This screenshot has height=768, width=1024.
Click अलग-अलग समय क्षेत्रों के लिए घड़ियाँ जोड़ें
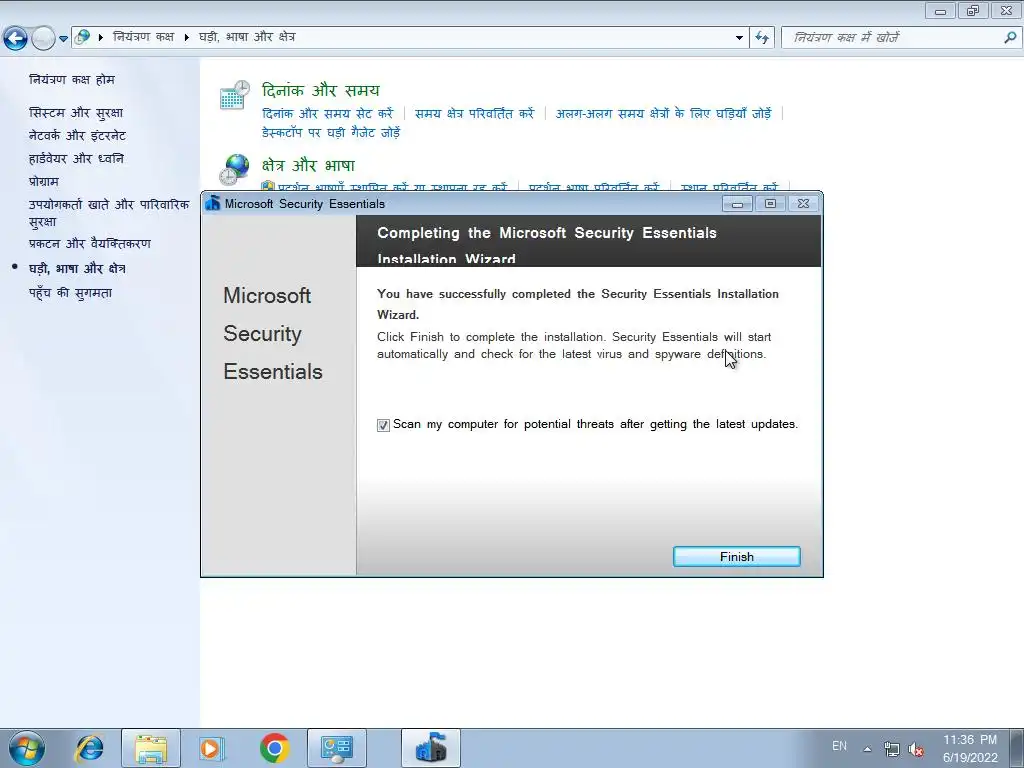pos(664,114)
